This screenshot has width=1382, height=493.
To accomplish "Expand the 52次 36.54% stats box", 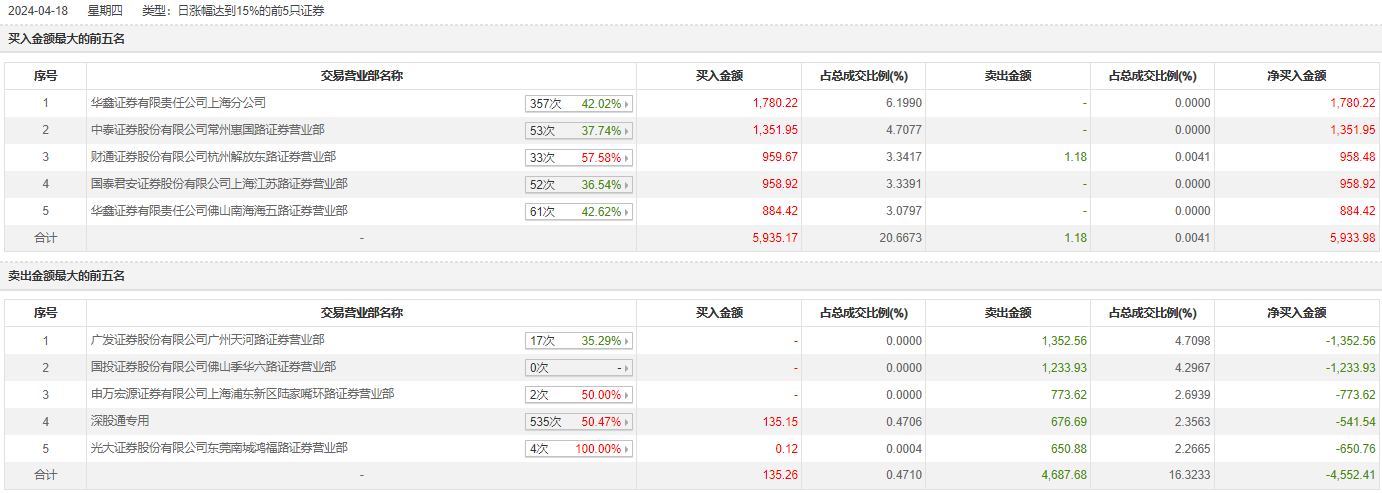I will coord(579,185).
